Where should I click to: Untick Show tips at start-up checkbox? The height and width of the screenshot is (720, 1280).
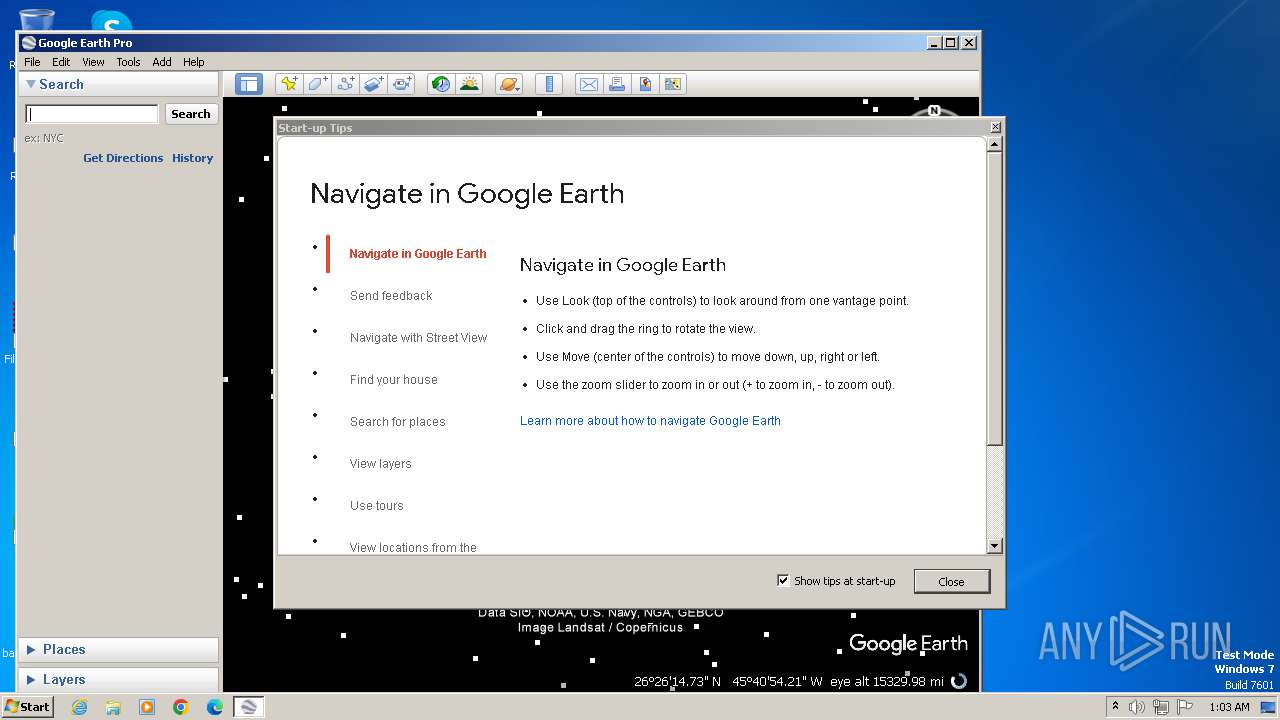coord(783,580)
